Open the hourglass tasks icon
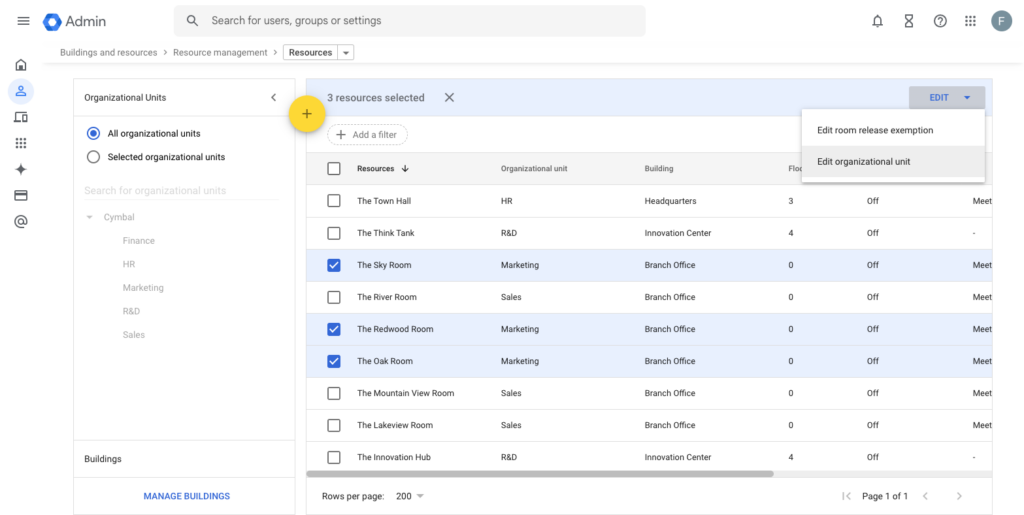Screen dimensions: 1024x515 908,21
